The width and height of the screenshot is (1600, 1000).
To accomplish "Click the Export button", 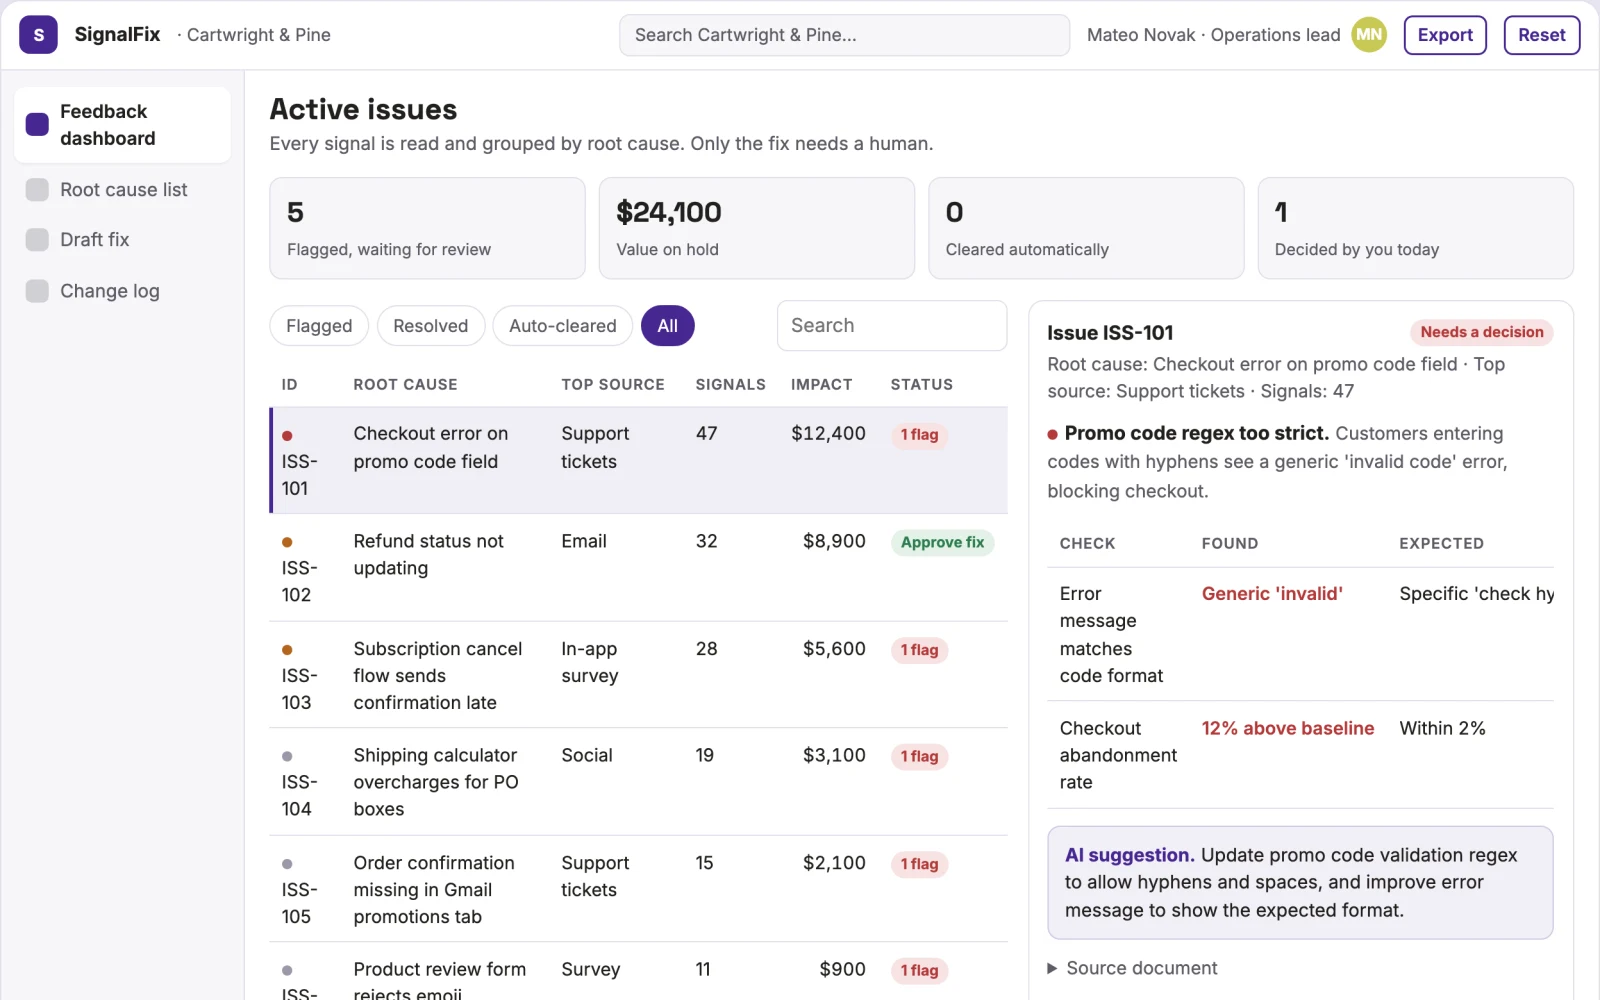I will (1445, 35).
